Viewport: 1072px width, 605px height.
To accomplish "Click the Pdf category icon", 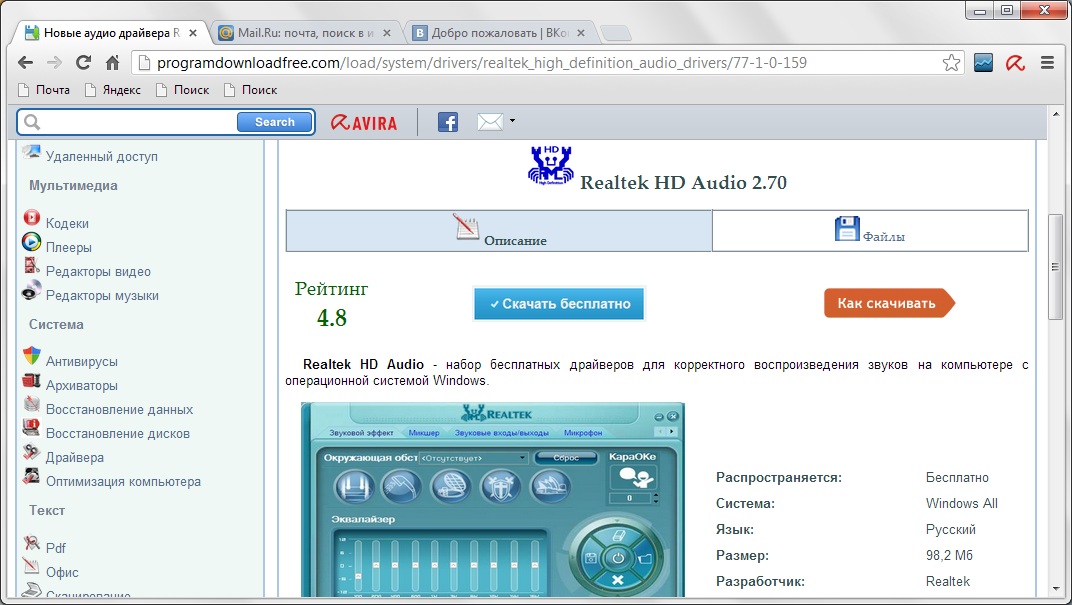I will [x=31, y=543].
